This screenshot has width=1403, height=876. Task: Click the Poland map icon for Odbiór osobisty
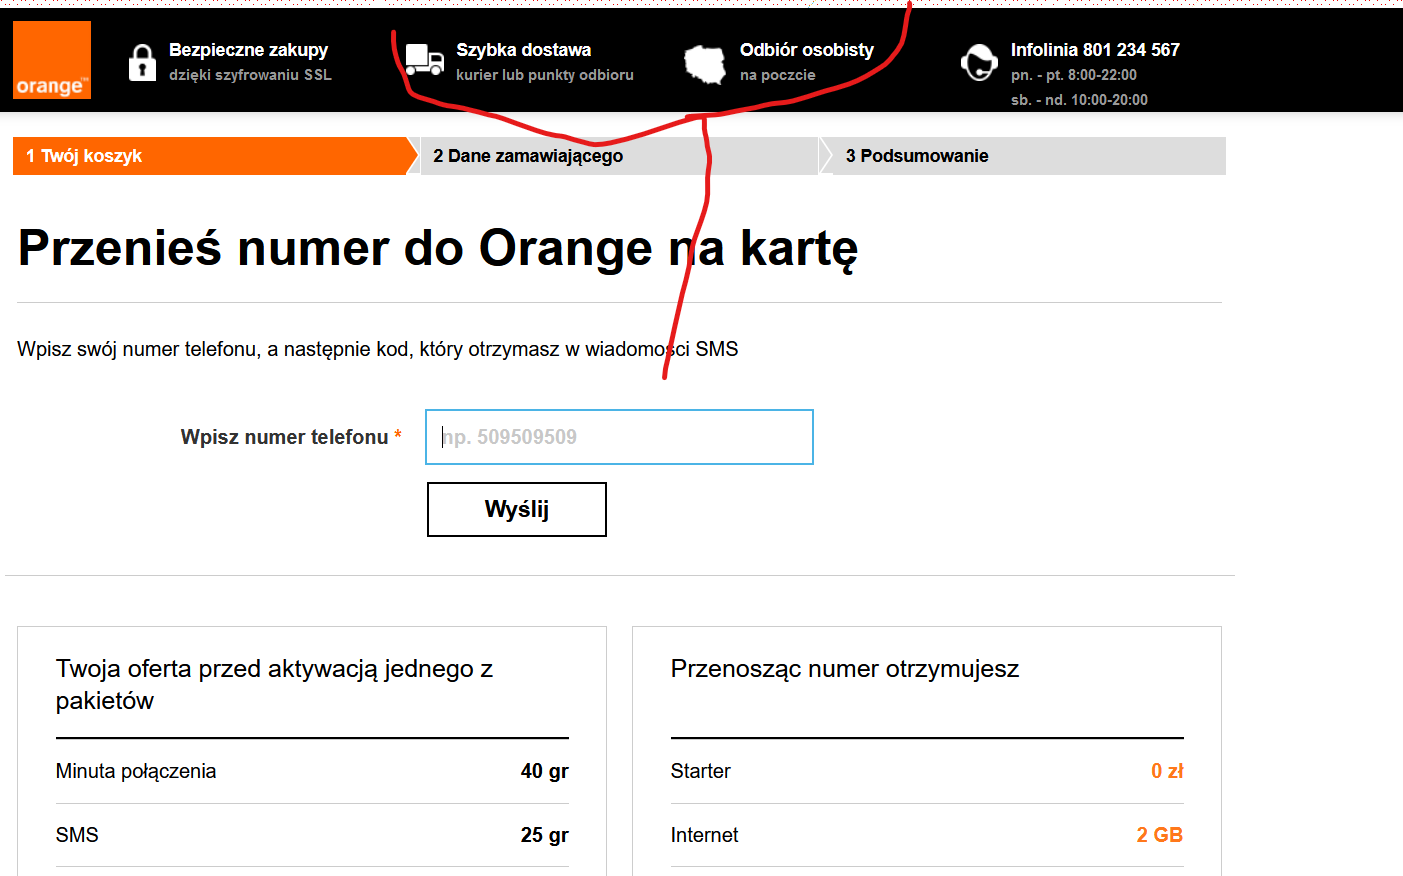[707, 62]
